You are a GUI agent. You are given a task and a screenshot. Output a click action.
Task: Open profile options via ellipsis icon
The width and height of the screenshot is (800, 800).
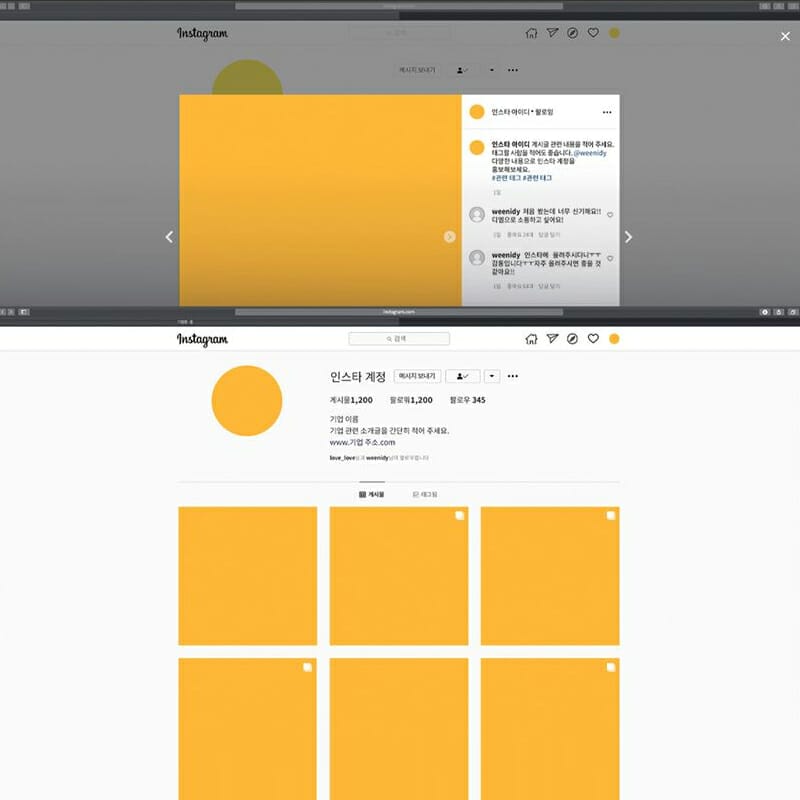click(x=514, y=375)
